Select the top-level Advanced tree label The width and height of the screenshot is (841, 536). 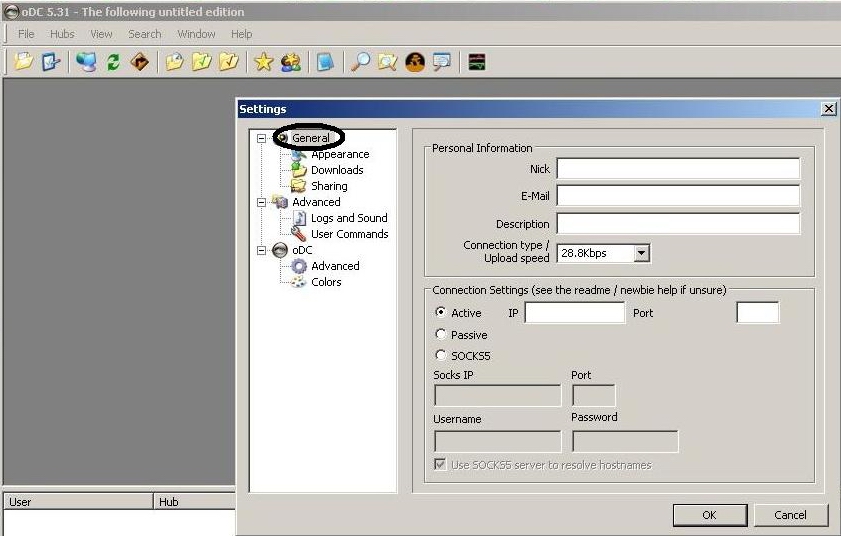click(316, 202)
